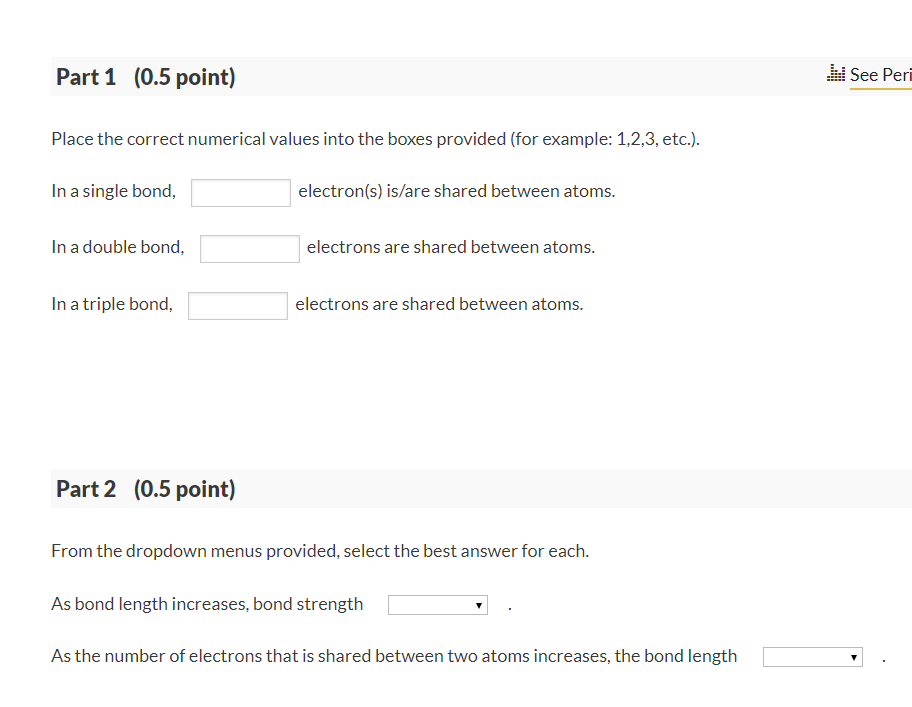Click the bond length dropdown arrow
Screen dimensions: 912x707
click(855, 656)
